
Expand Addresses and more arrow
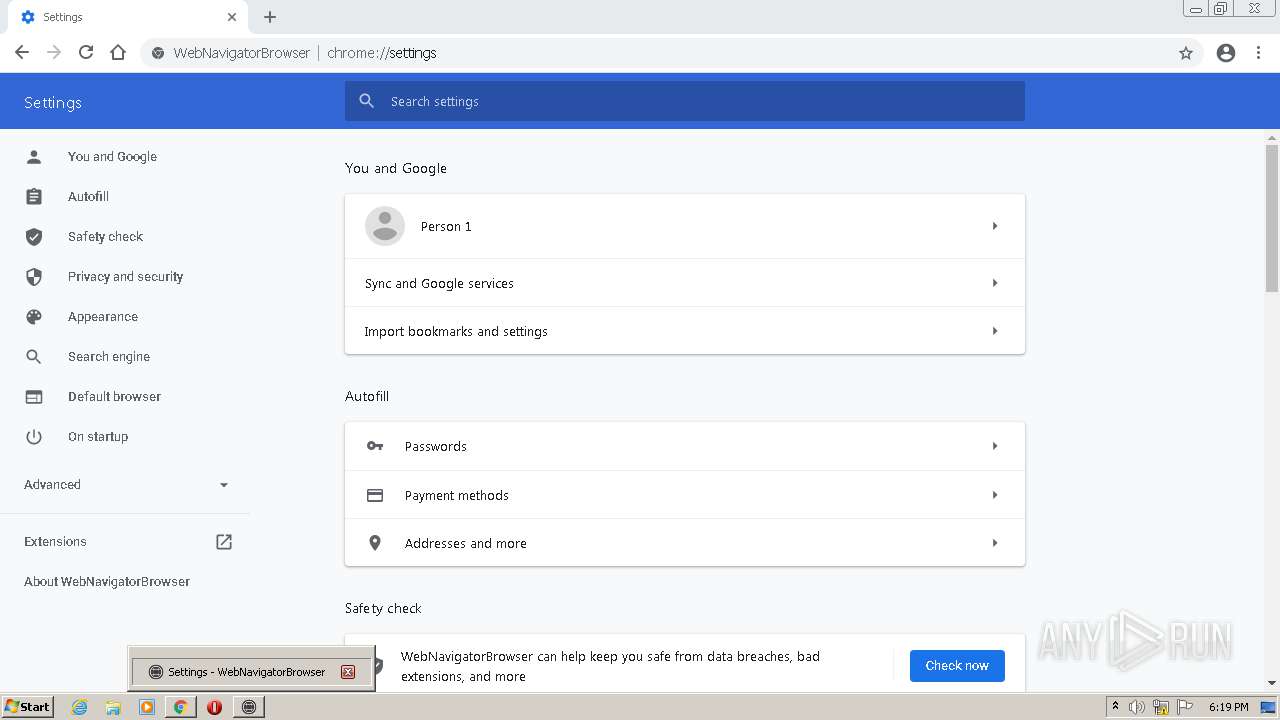click(x=995, y=543)
